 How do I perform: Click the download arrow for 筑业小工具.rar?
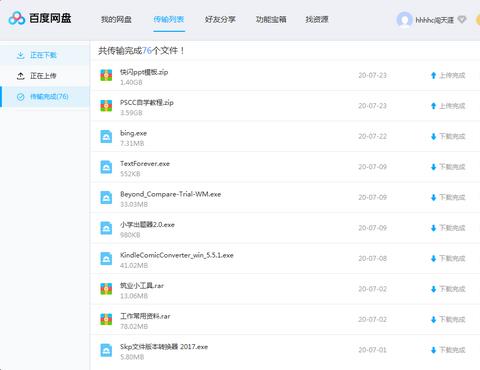coord(433,289)
